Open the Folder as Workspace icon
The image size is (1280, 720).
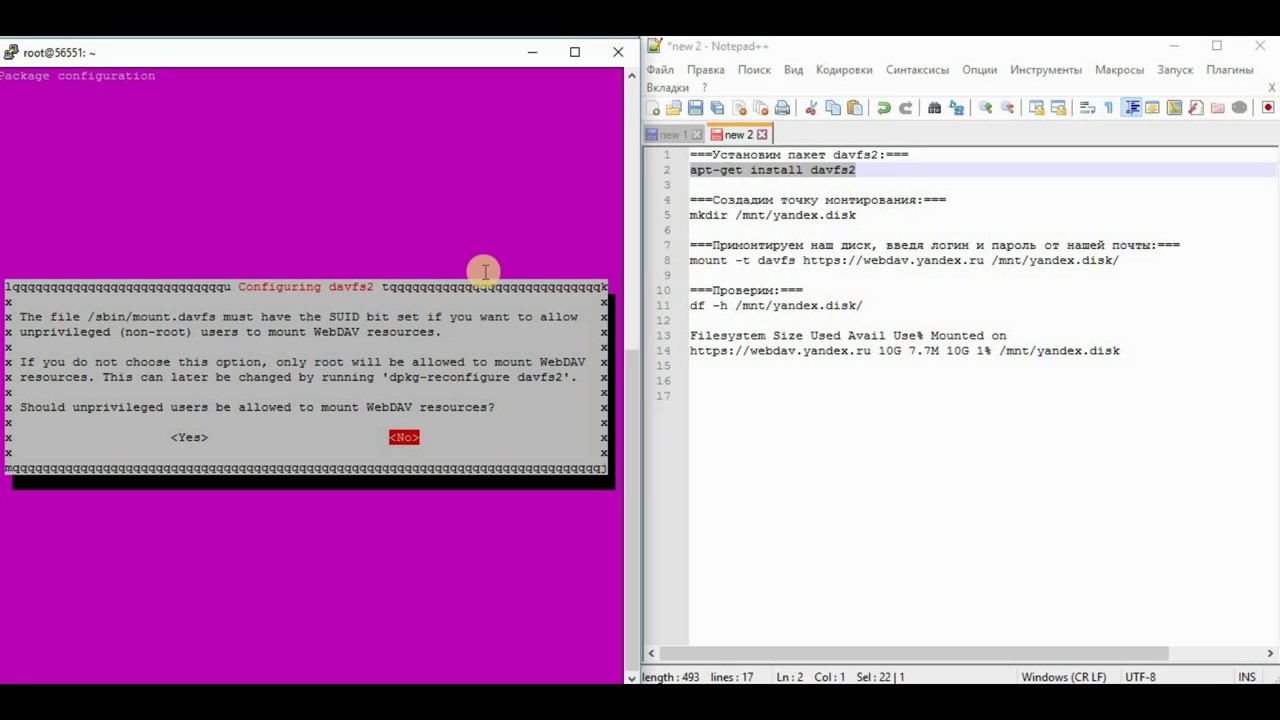1217,108
